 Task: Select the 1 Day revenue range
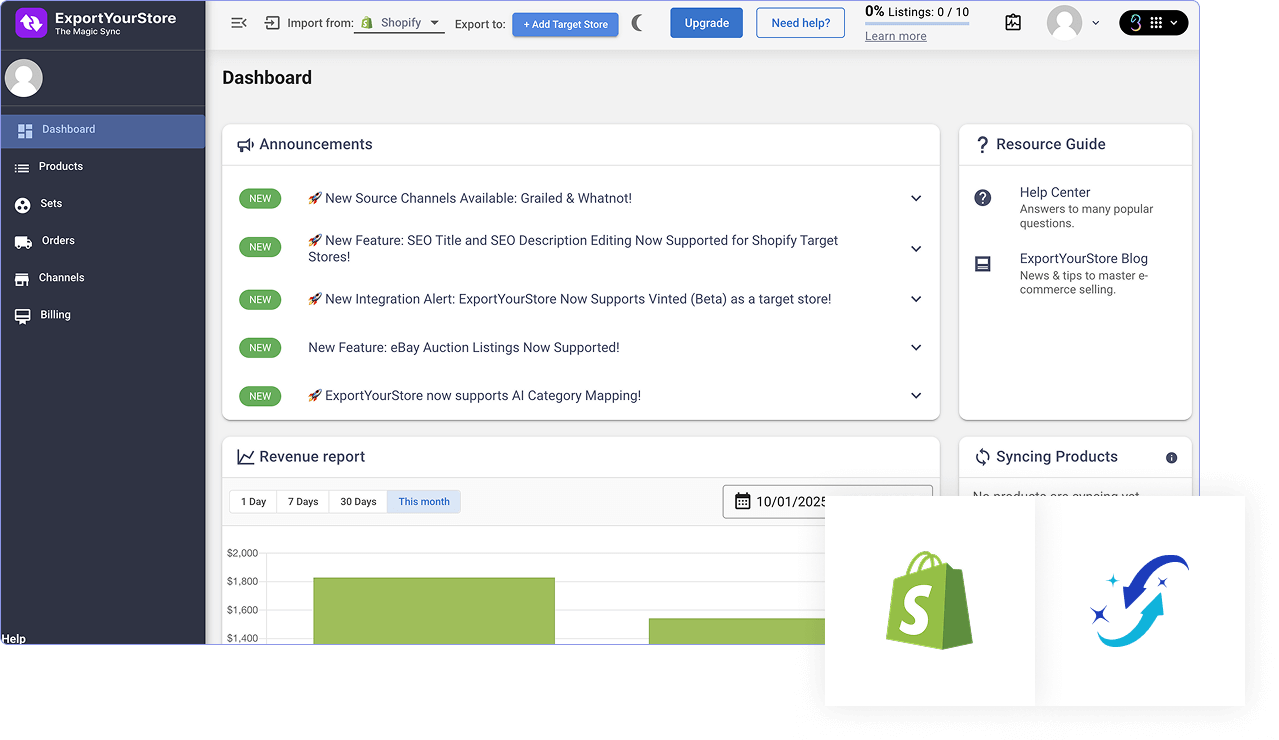click(x=254, y=502)
